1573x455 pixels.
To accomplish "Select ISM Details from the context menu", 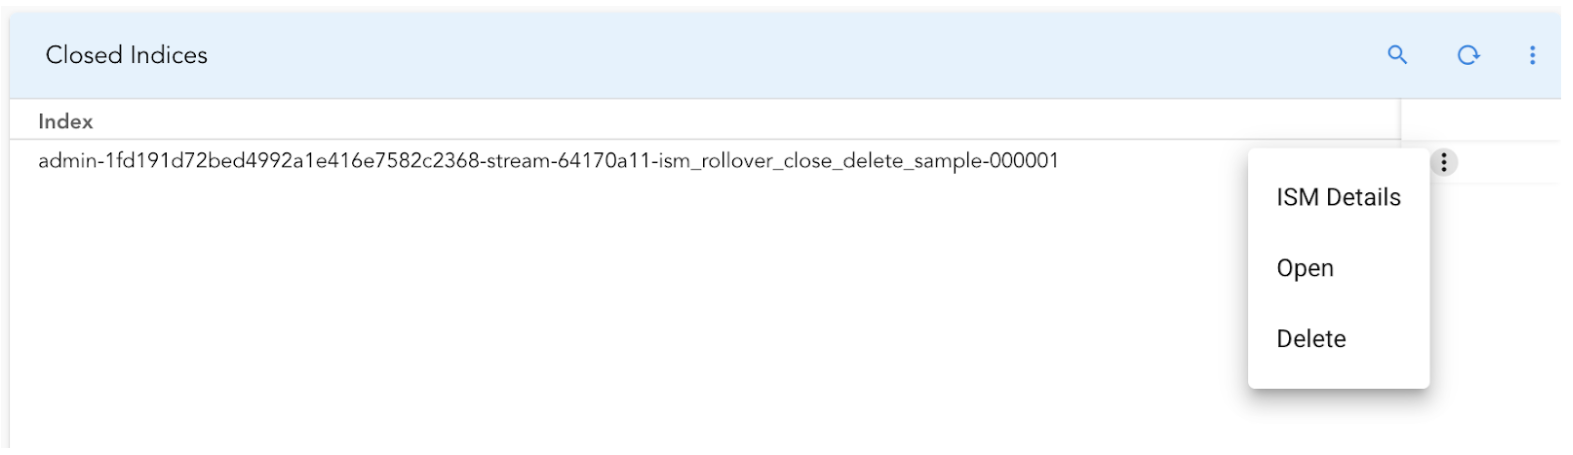I will point(1338,198).
